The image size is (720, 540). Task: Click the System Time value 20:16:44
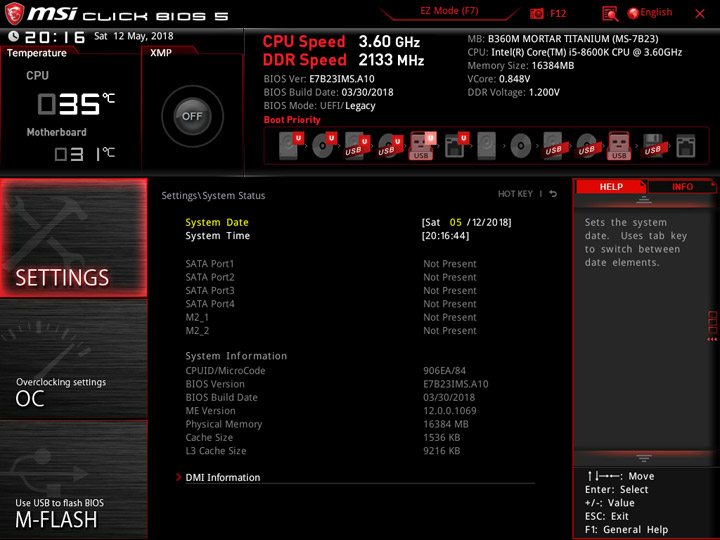pos(445,236)
